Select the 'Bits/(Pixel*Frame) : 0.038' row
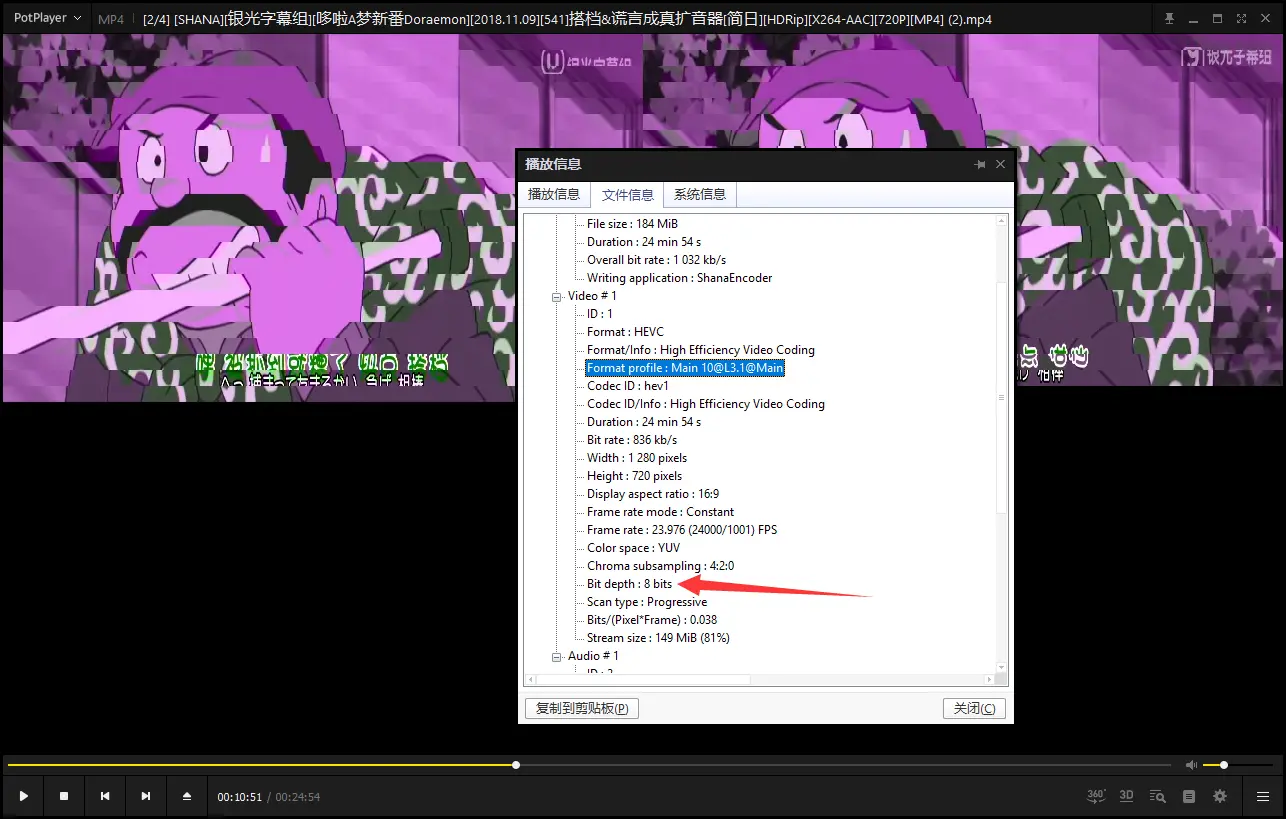 [652, 620]
